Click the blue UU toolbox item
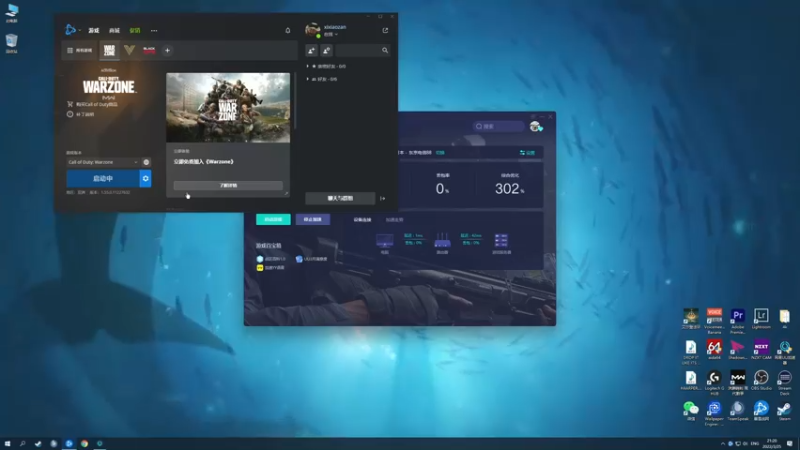Screen dimensions: 800x450 (x=312, y=259)
